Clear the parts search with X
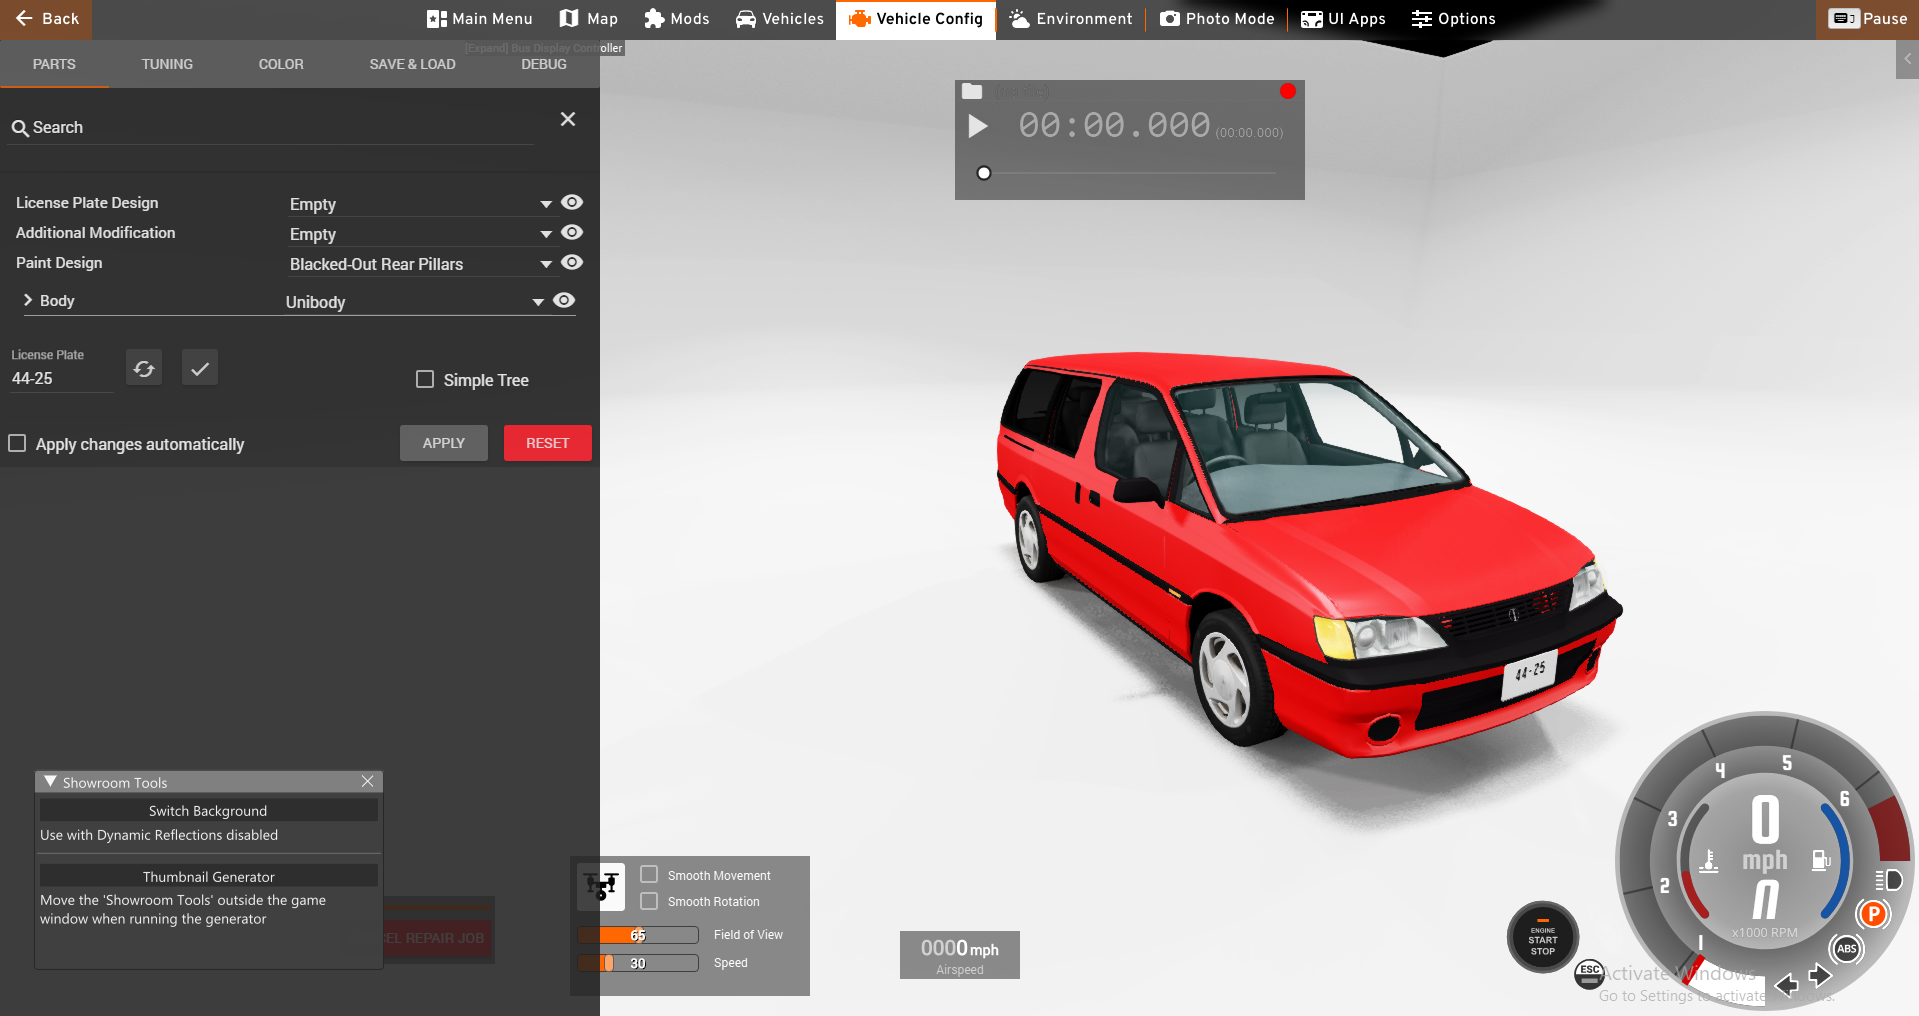This screenshot has width=1919, height=1016. pyautogui.click(x=568, y=119)
